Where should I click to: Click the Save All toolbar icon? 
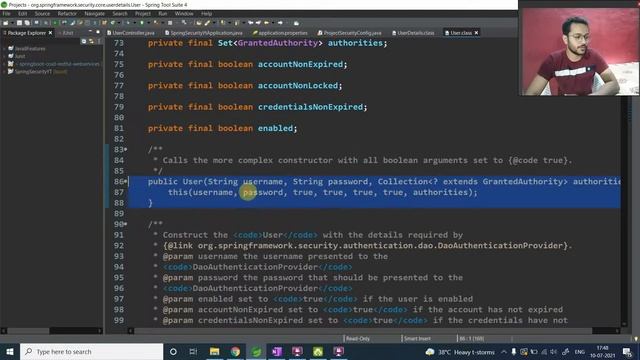pyautogui.click(x=27, y=23)
